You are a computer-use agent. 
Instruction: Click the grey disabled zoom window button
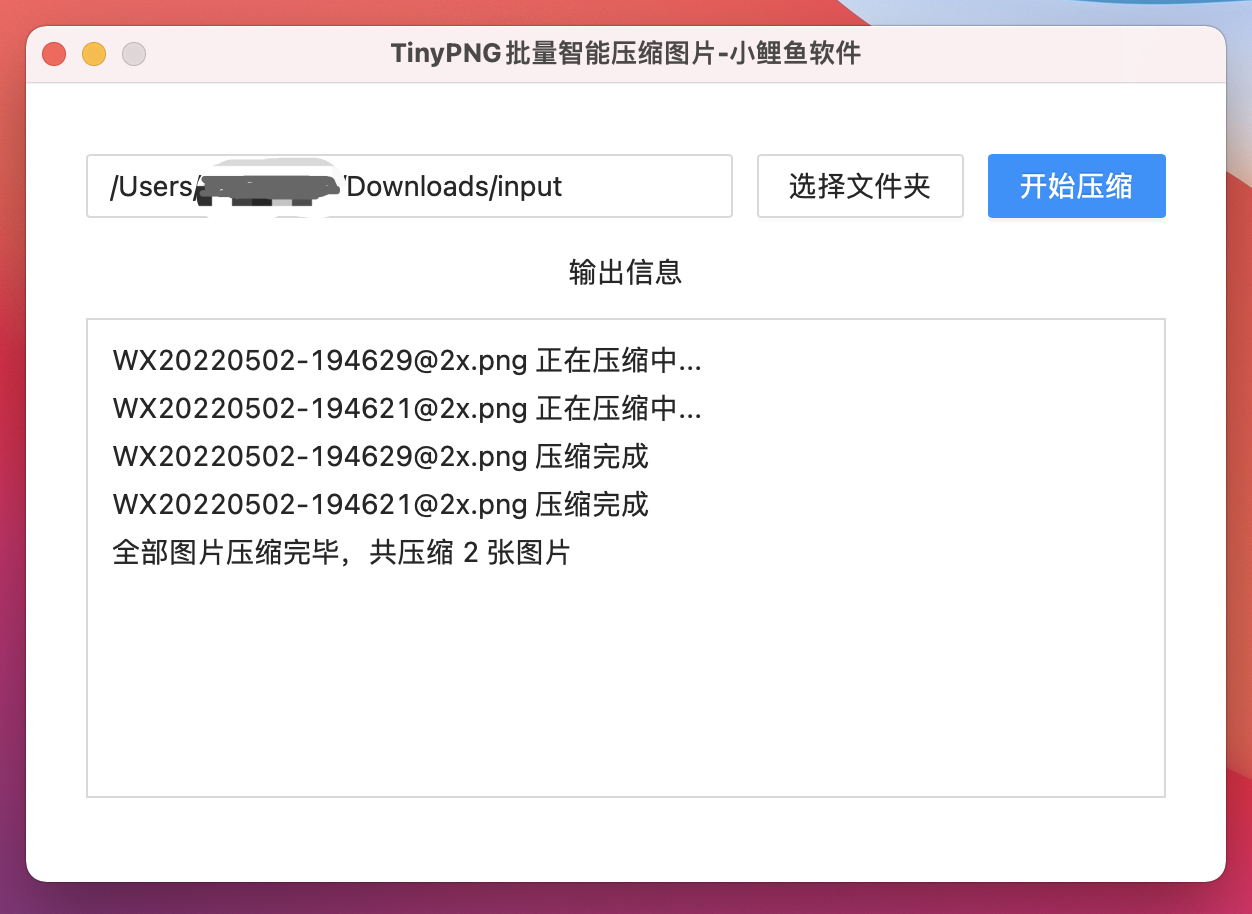pyautogui.click(x=134, y=54)
